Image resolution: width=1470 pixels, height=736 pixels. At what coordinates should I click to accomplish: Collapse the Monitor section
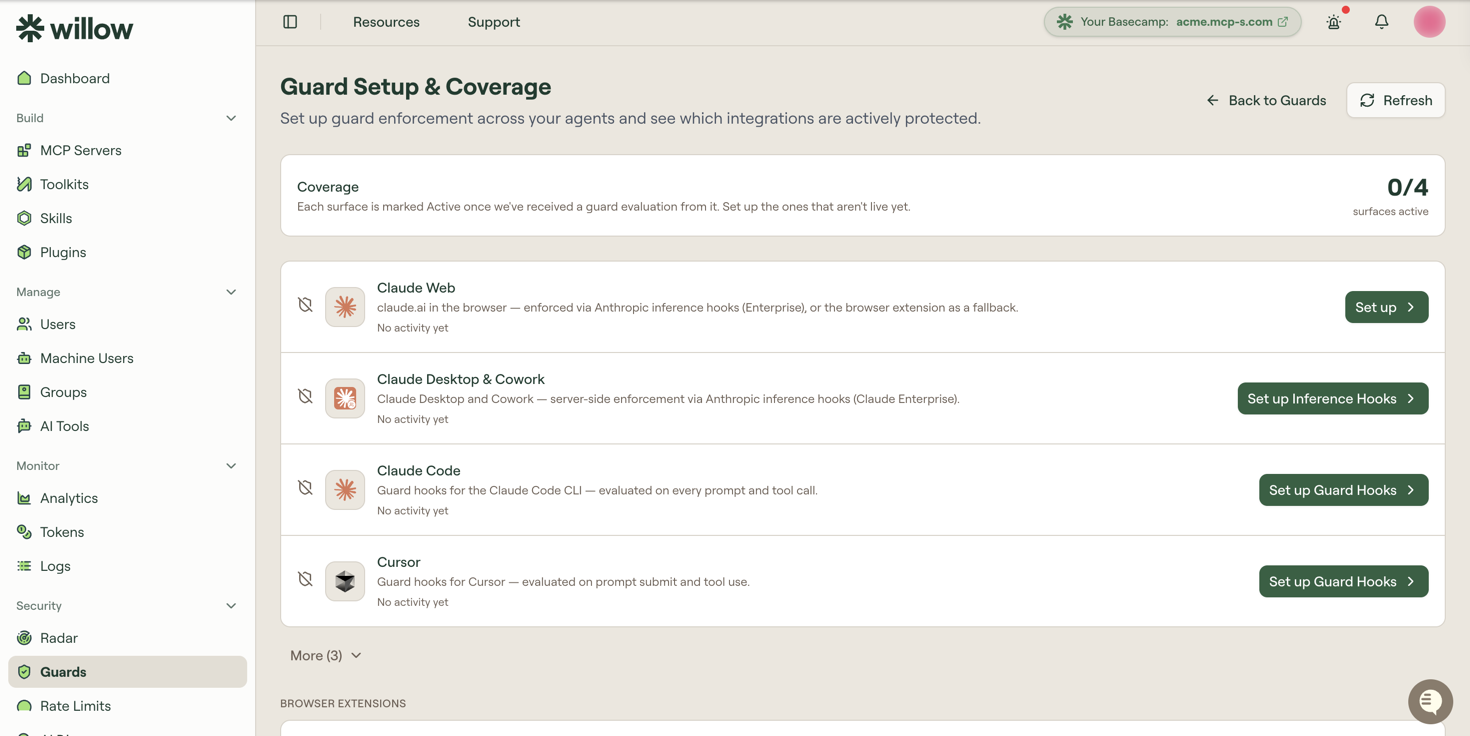pos(231,466)
